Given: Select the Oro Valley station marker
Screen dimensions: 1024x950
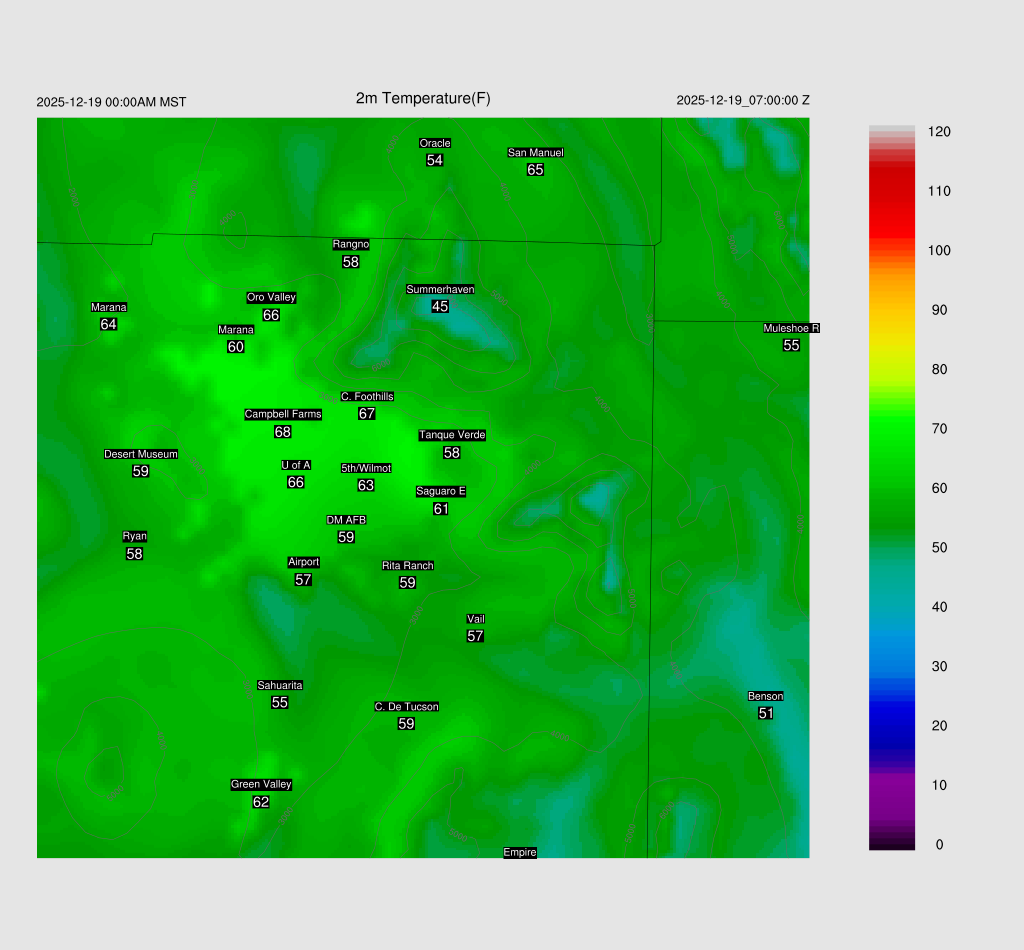Looking at the screenshot, I should click(x=271, y=297).
